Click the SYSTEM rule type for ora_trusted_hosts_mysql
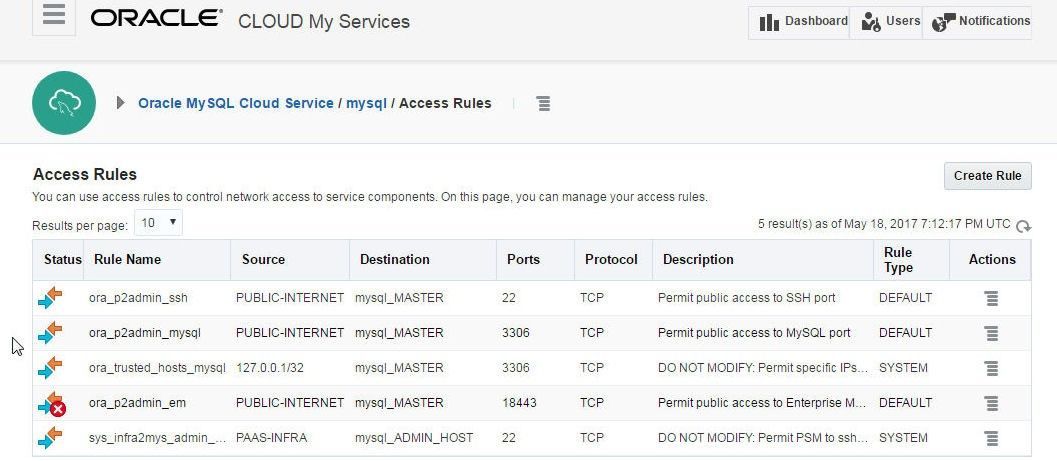Image resolution: width=1057 pixels, height=461 pixels. point(903,368)
